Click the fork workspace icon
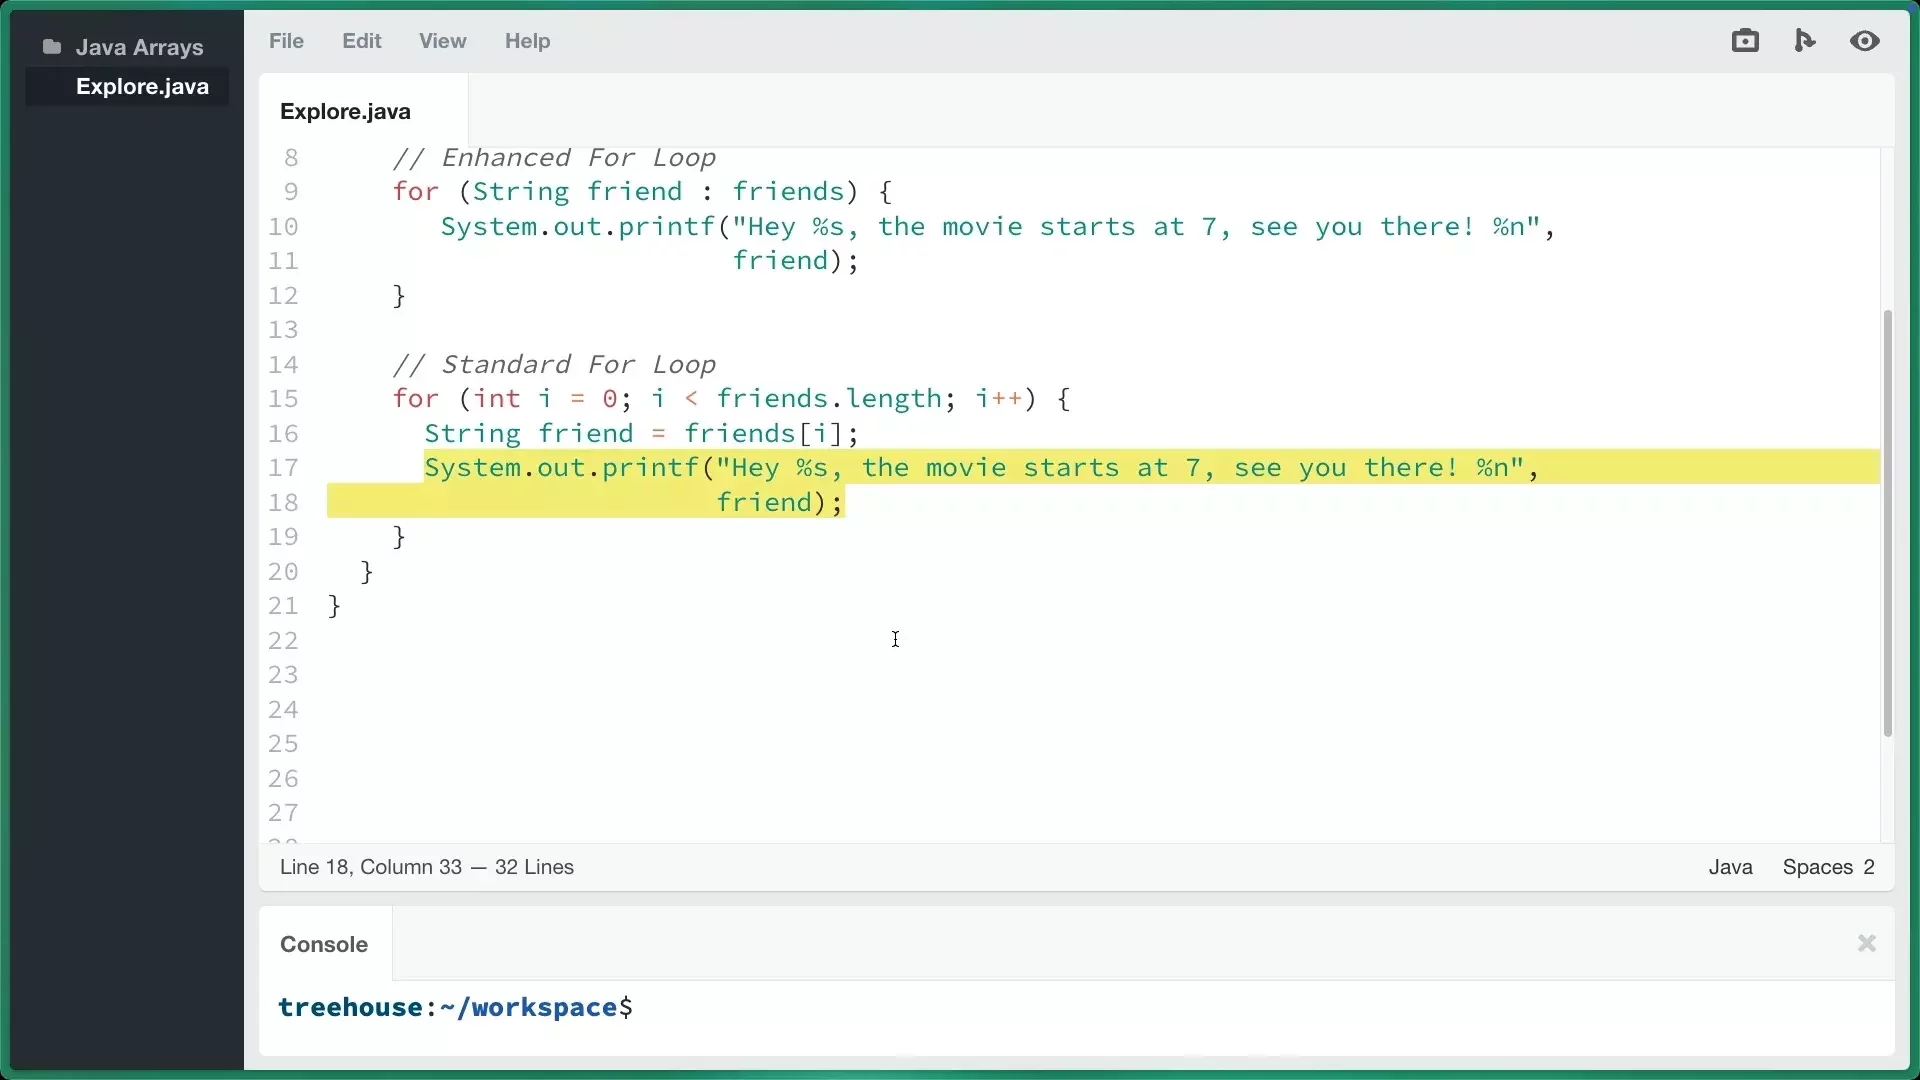The width and height of the screenshot is (1920, 1080). (x=1806, y=41)
